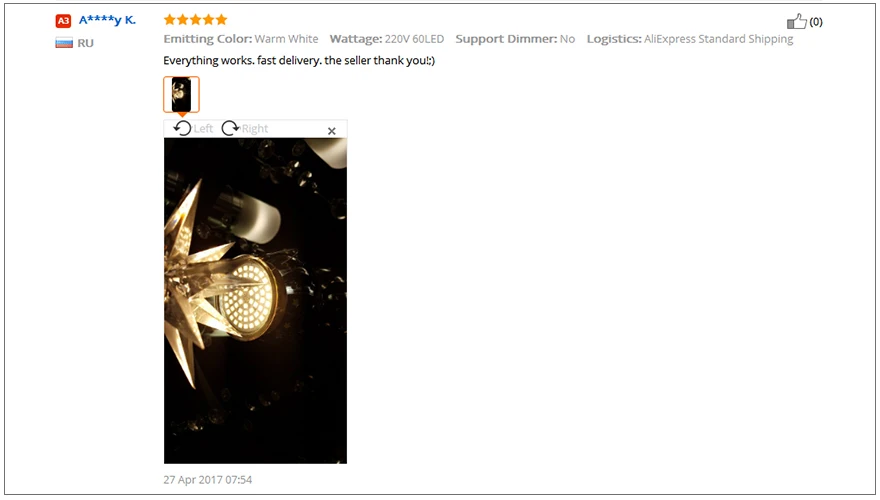
Task: Click the 'Right' rotate label
Action: [x=255, y=129]
